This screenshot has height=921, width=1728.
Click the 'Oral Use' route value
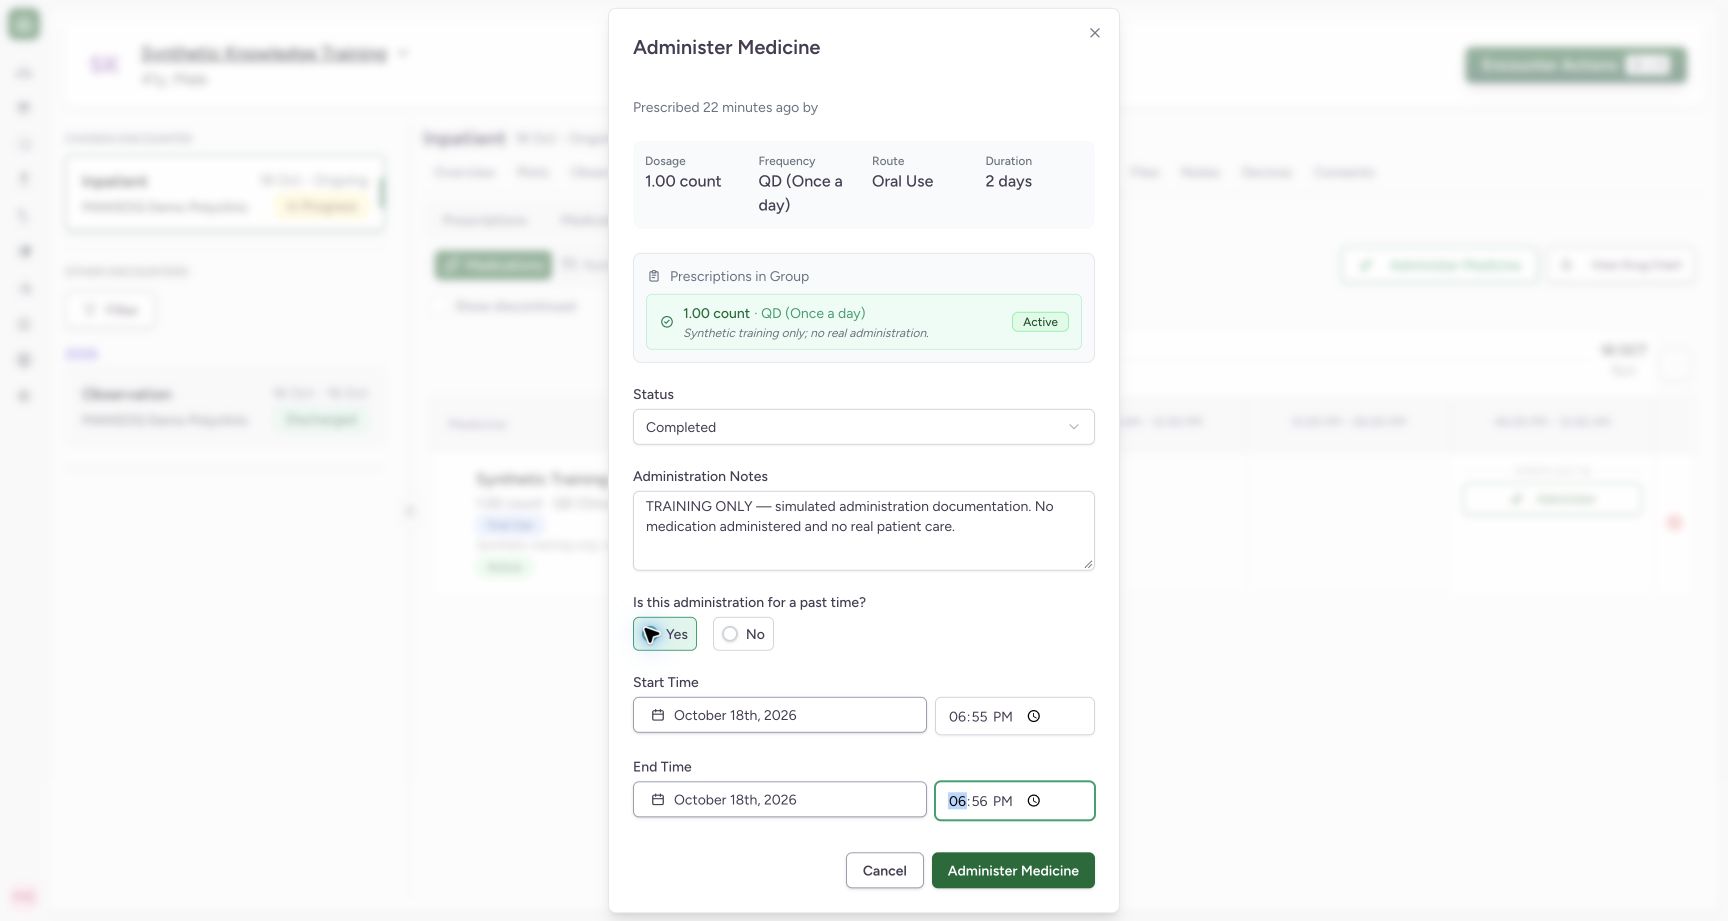pyautogui.click(x=902, y=181)
